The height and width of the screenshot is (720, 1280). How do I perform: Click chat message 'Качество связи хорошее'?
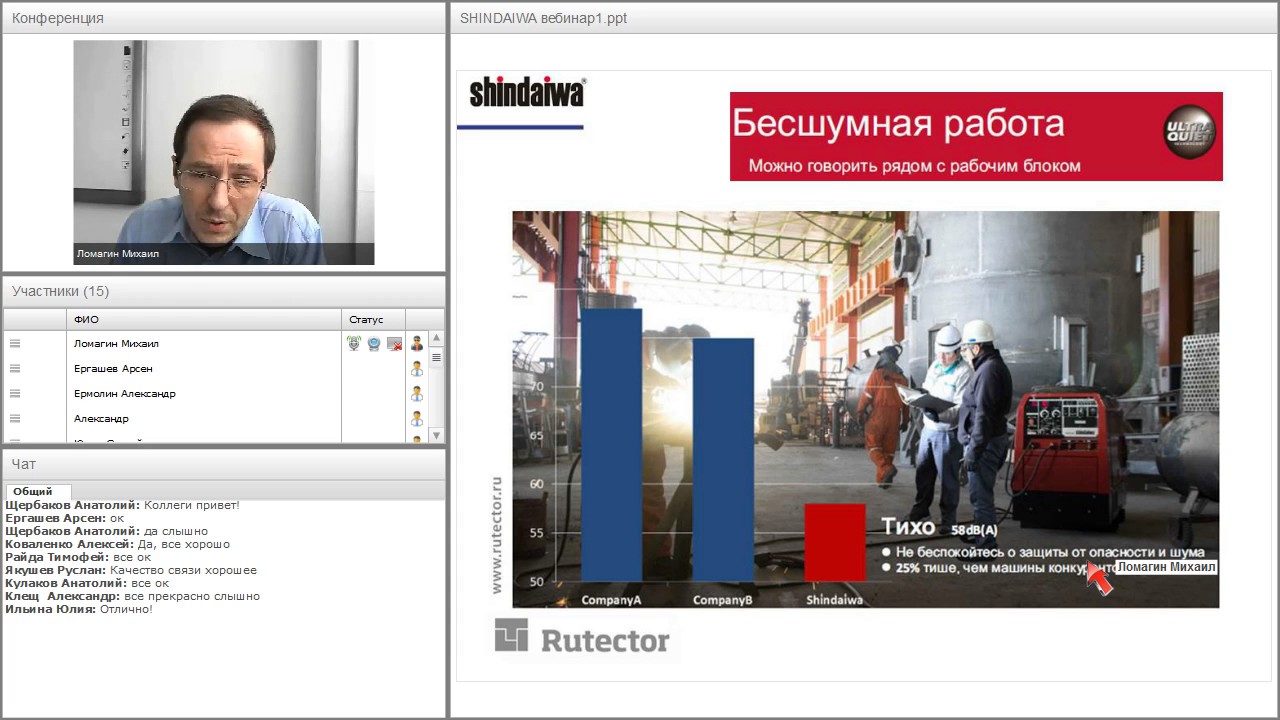pos(183,570)
